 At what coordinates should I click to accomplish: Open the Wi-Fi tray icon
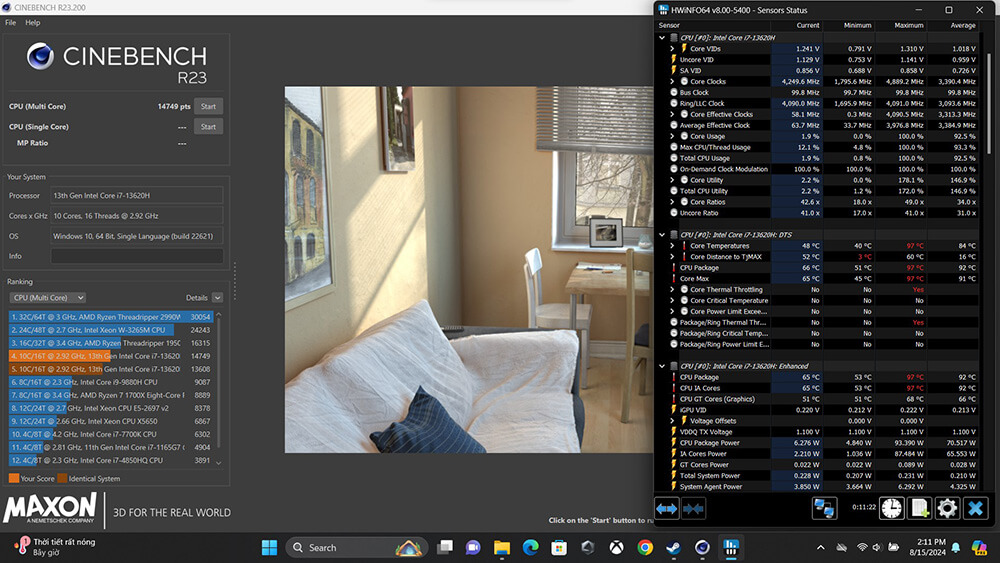point(862,548)
